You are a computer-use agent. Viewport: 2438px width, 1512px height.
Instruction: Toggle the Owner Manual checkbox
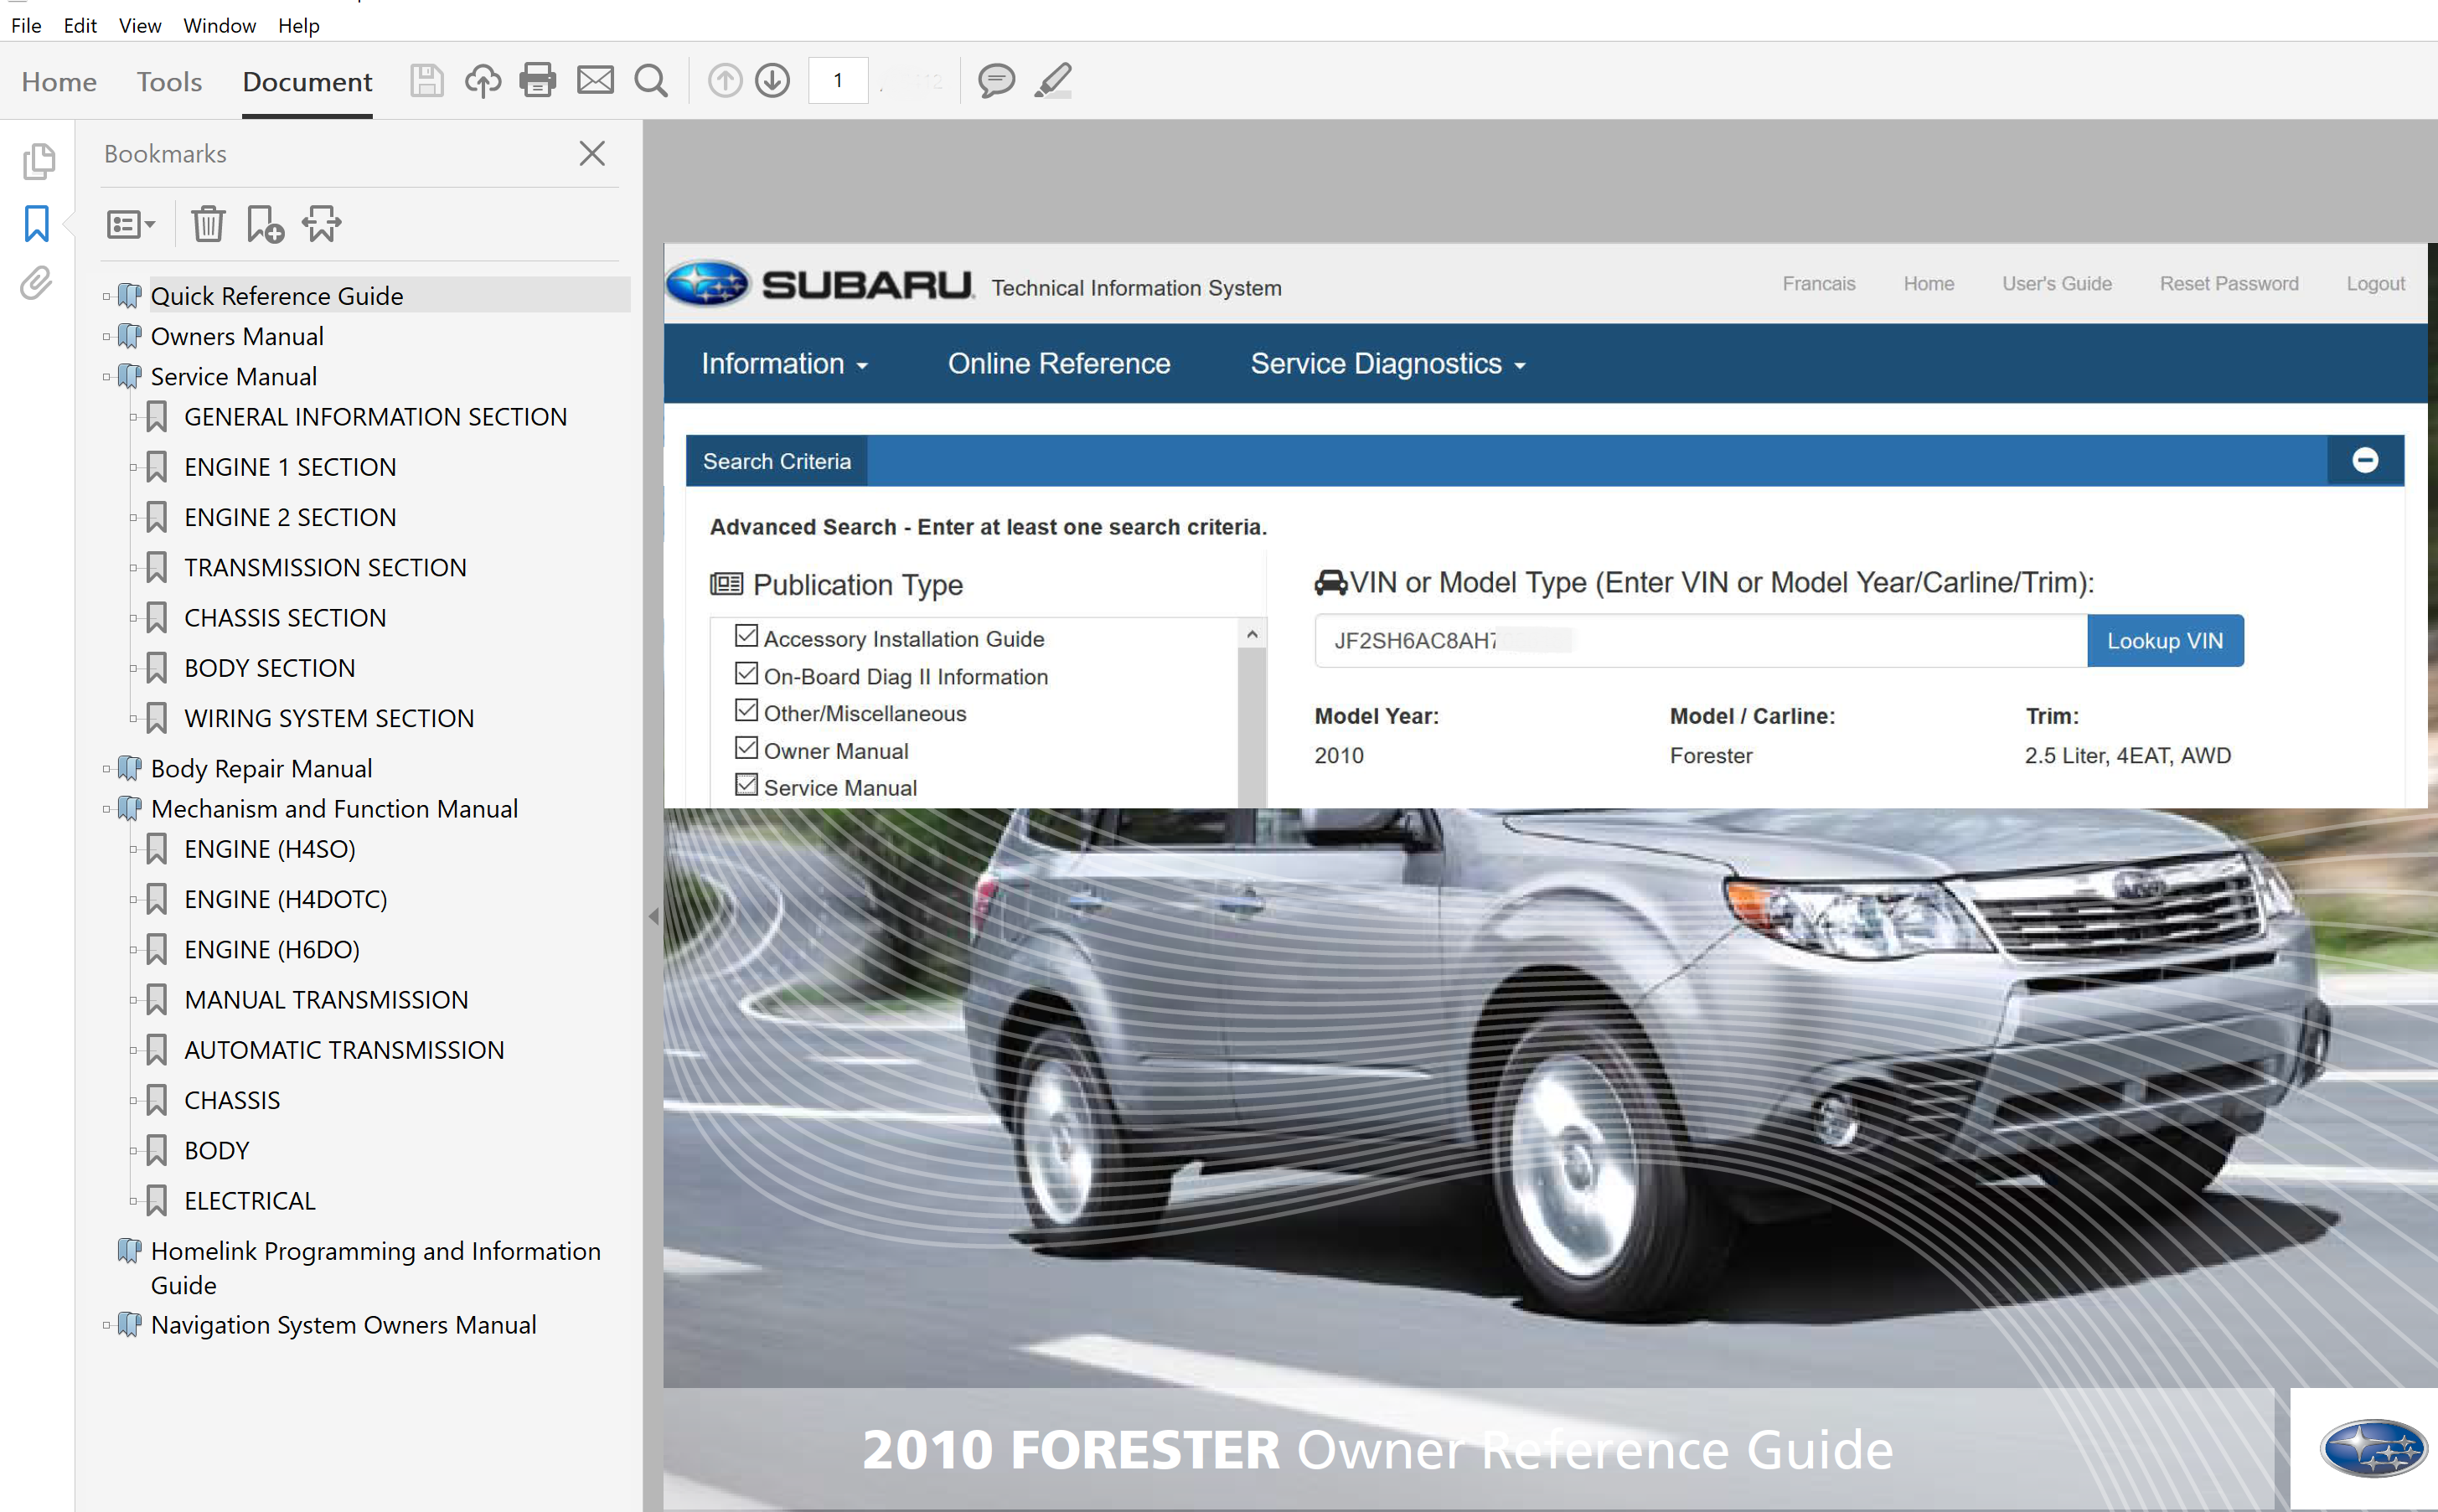(746, 748)
